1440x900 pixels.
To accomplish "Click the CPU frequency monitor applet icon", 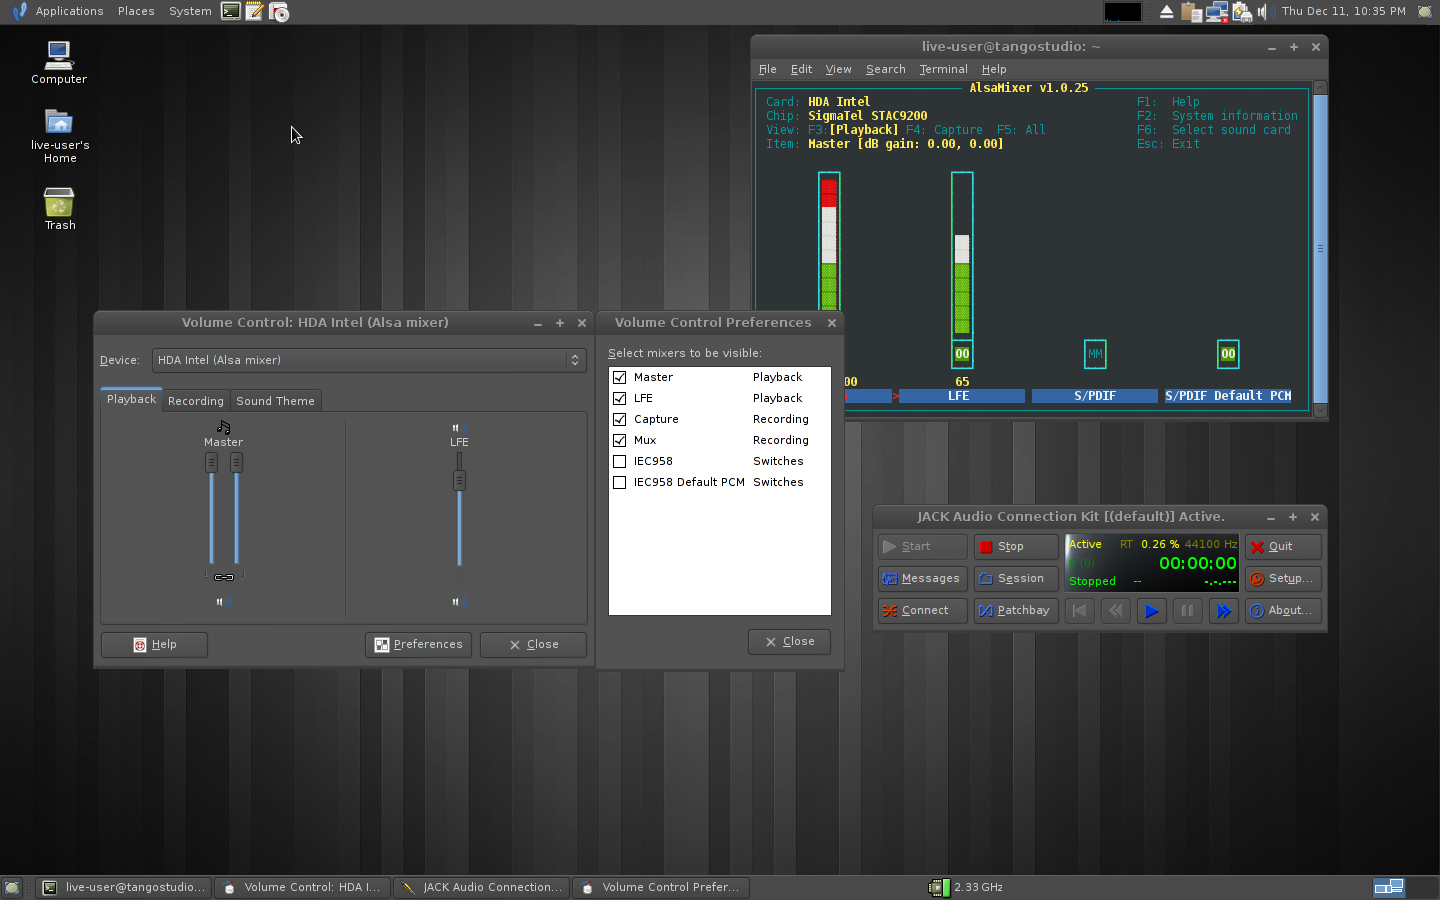I will pyautogui.click(x=938, y=887).
